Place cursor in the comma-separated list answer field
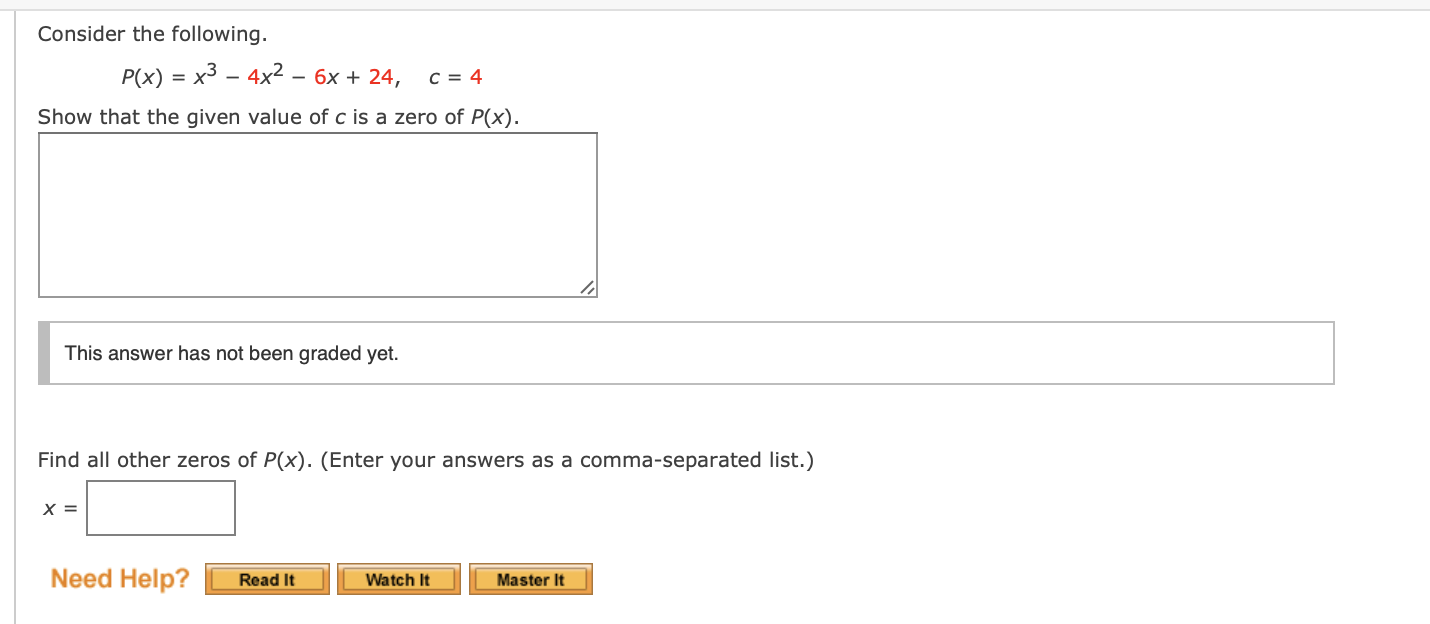The width and height of the screenshot is (1430, 624). coord(160,507)
